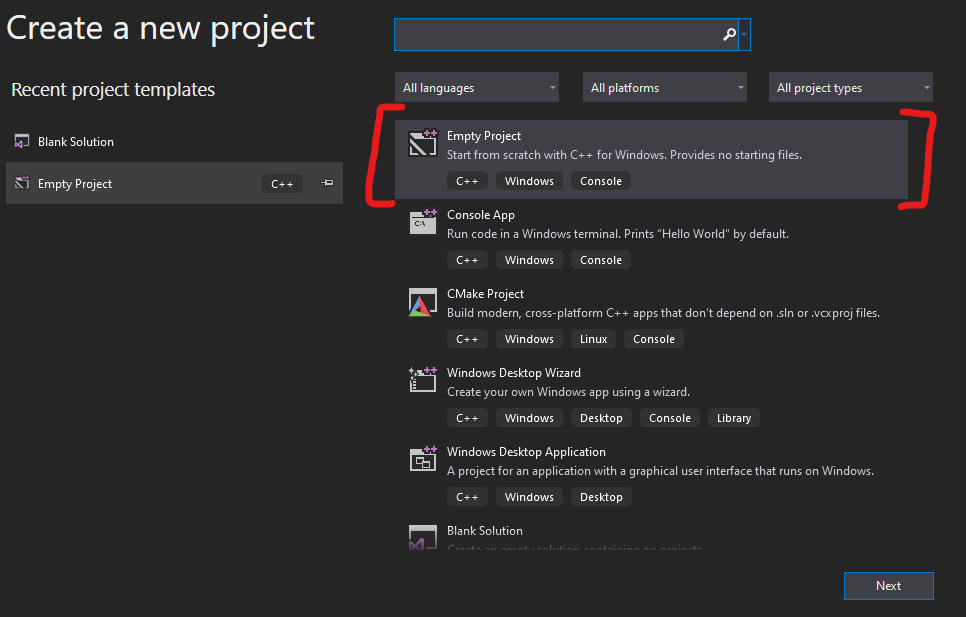966x617 pixels.
Task: Click the Console App Hello World description
Action: [x=618, y=233]
